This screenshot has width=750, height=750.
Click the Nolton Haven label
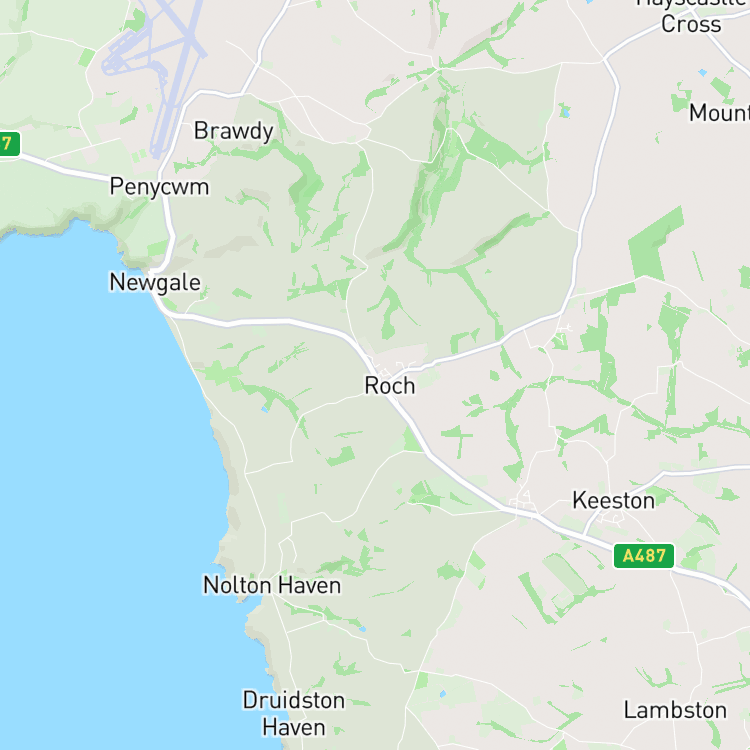tap(272, 585)
